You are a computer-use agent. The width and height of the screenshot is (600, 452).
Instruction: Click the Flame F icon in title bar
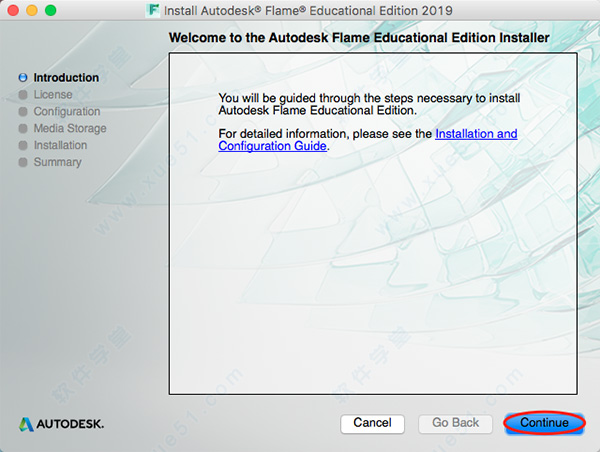pyautogui.click(x=153, y=10)
